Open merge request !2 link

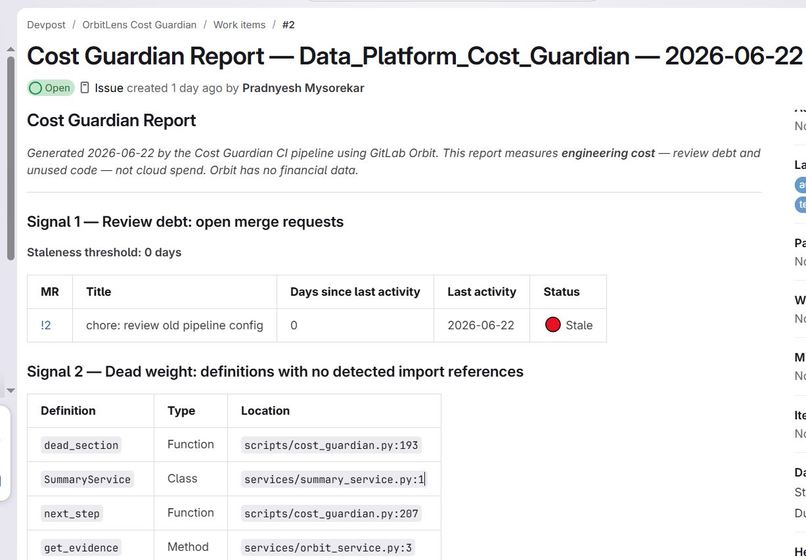point(46,325)
